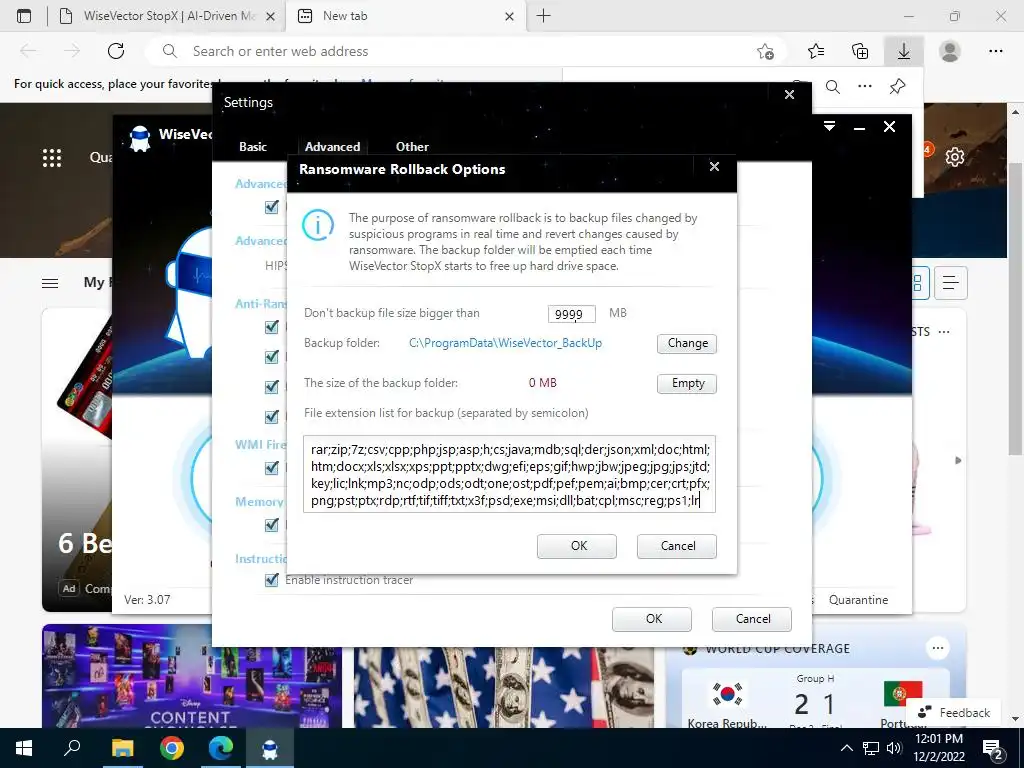Screen dimensions: 1024x768
Task: Open the World Cup card more options
Action: point(938,648)
